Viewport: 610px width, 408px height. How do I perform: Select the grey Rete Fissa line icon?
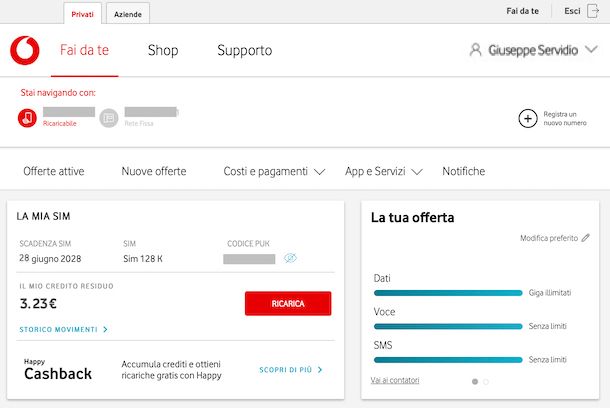click(x=109, y=118)
